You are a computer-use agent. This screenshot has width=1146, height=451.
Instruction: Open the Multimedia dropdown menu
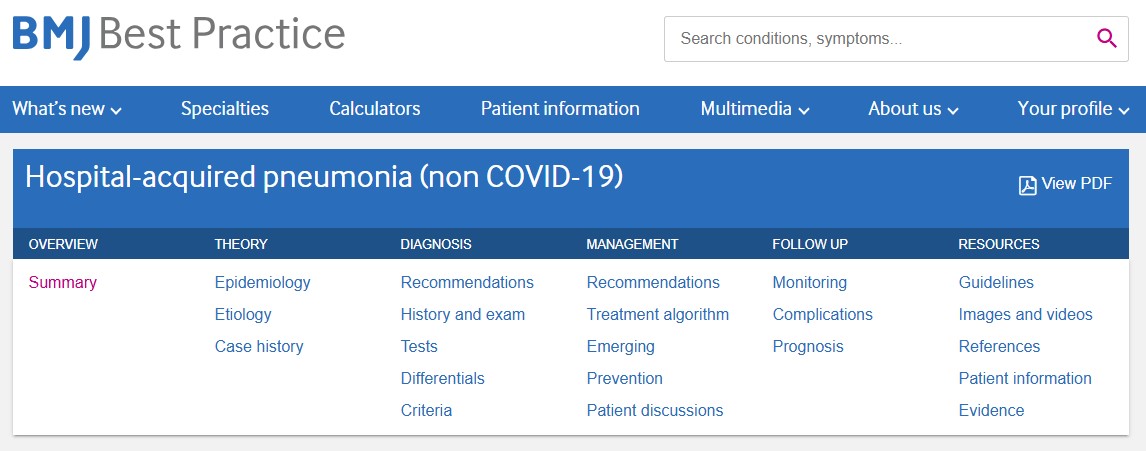(x=755, y=109)
